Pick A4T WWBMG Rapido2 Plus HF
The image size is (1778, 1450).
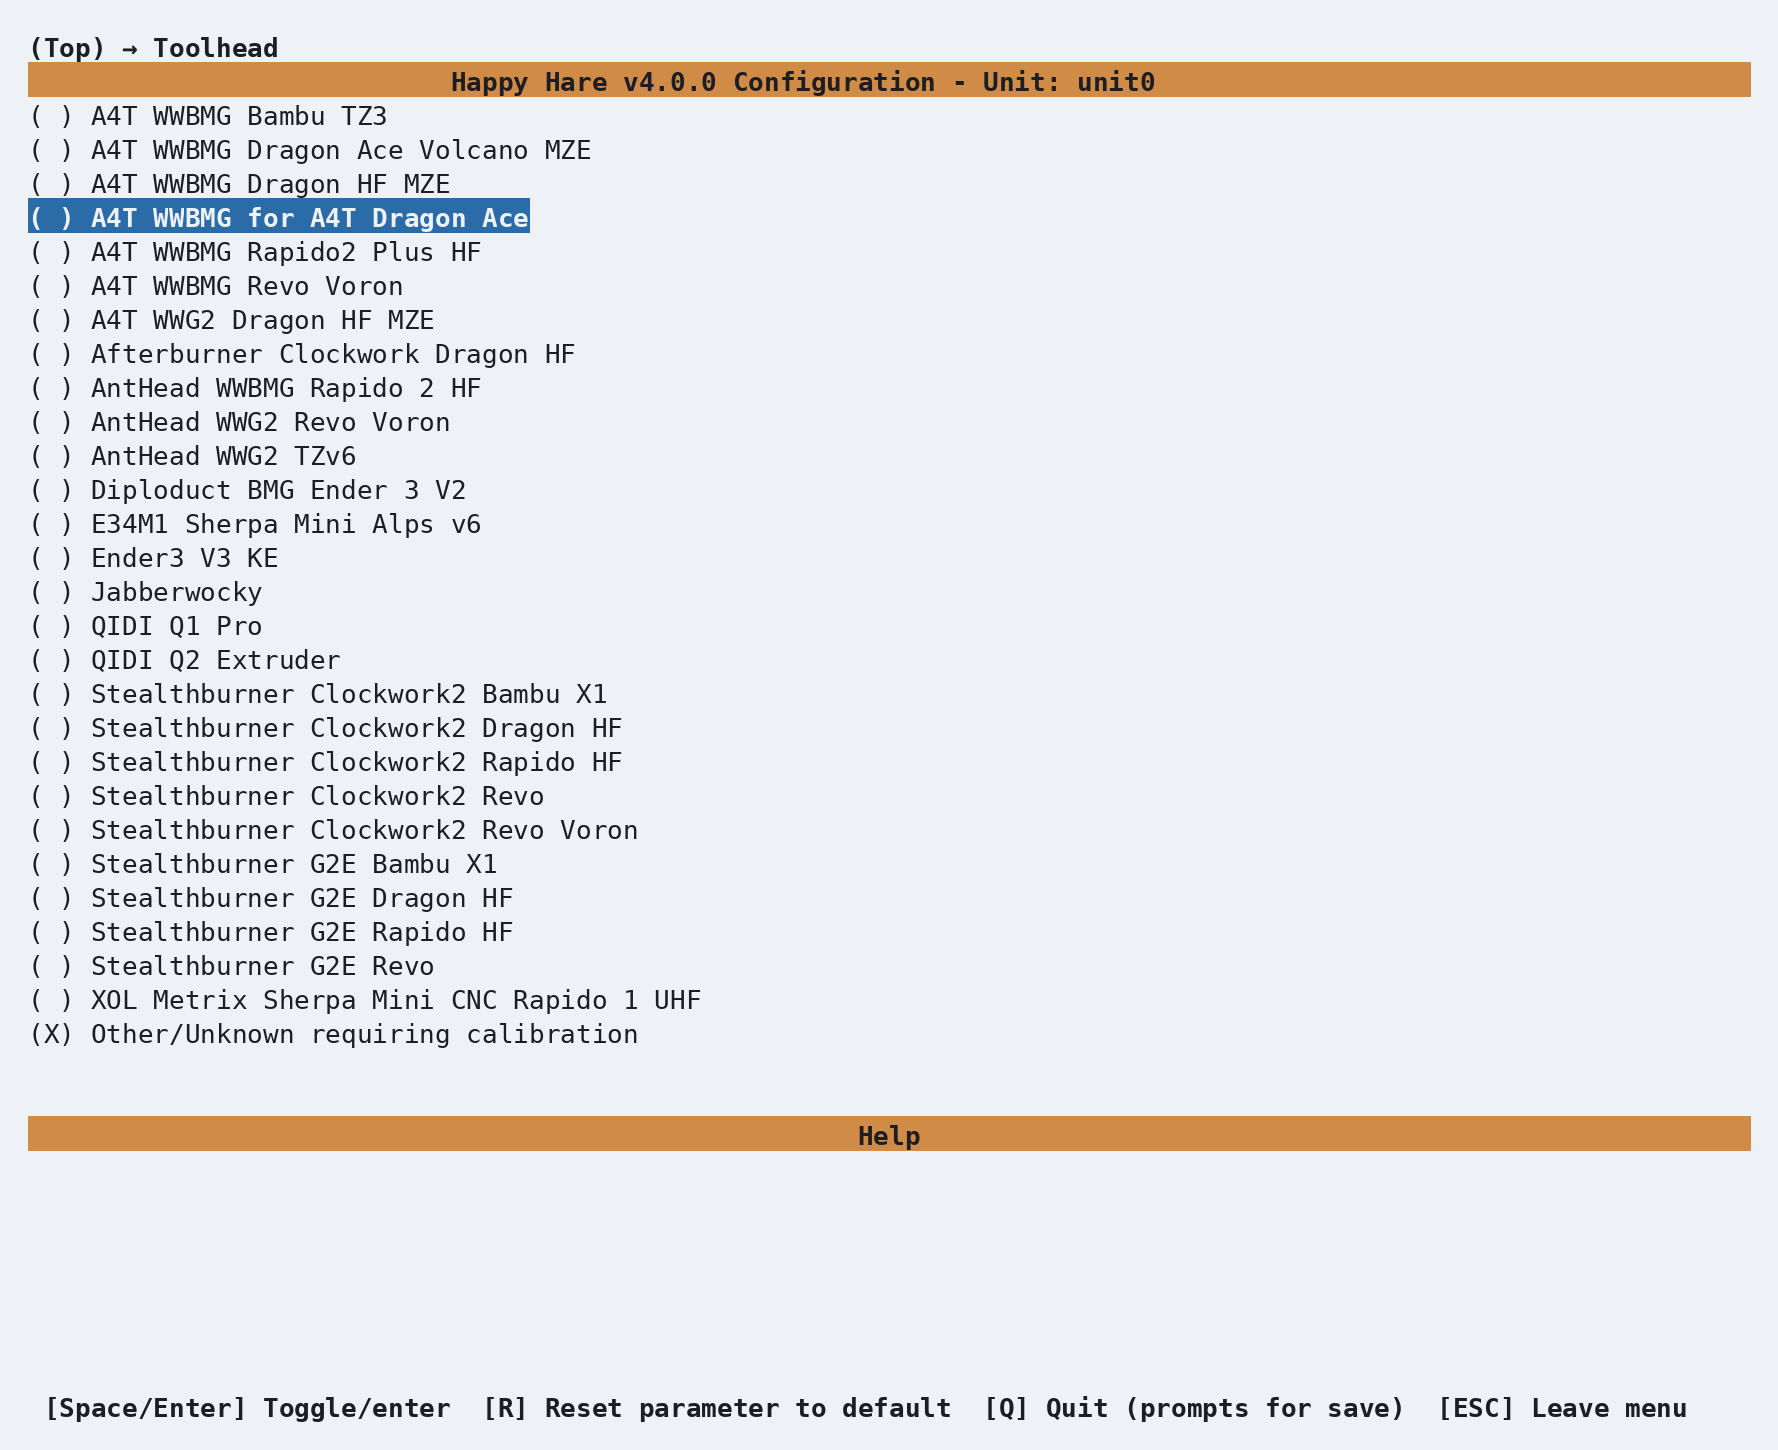(255, 252)
